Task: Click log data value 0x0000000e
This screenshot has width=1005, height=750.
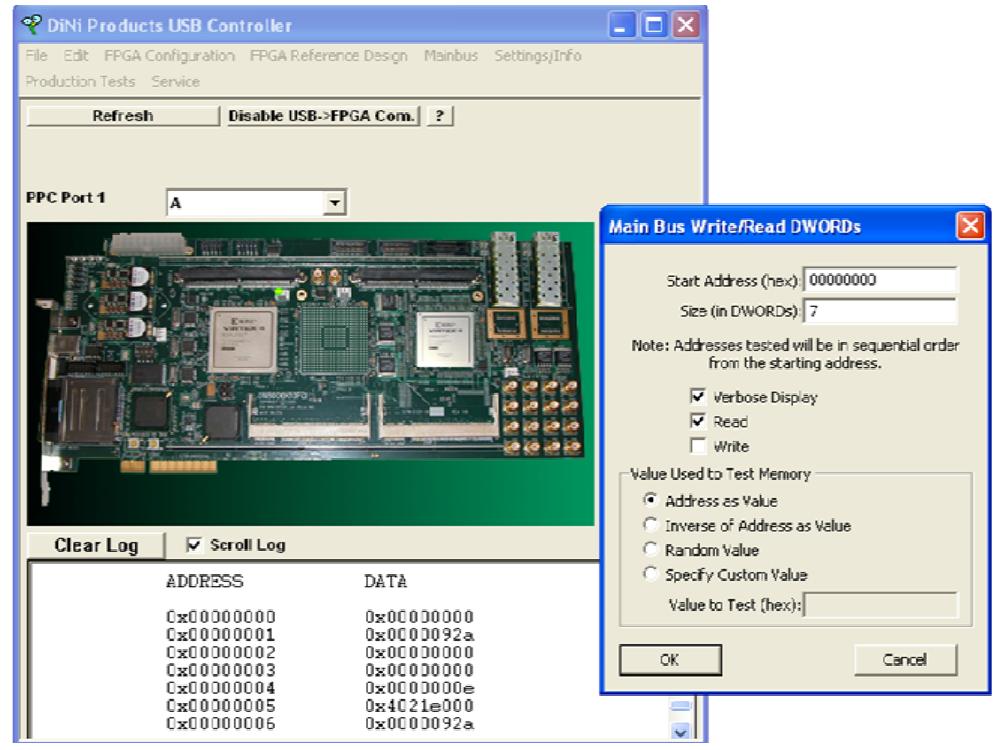Action: 420,688
